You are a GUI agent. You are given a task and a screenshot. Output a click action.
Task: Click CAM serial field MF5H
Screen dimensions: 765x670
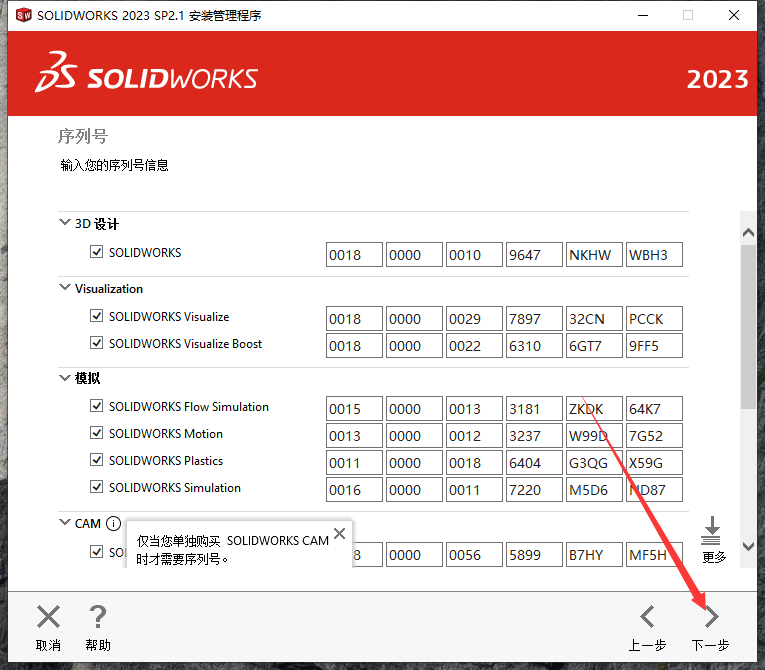tap(654, 554)
